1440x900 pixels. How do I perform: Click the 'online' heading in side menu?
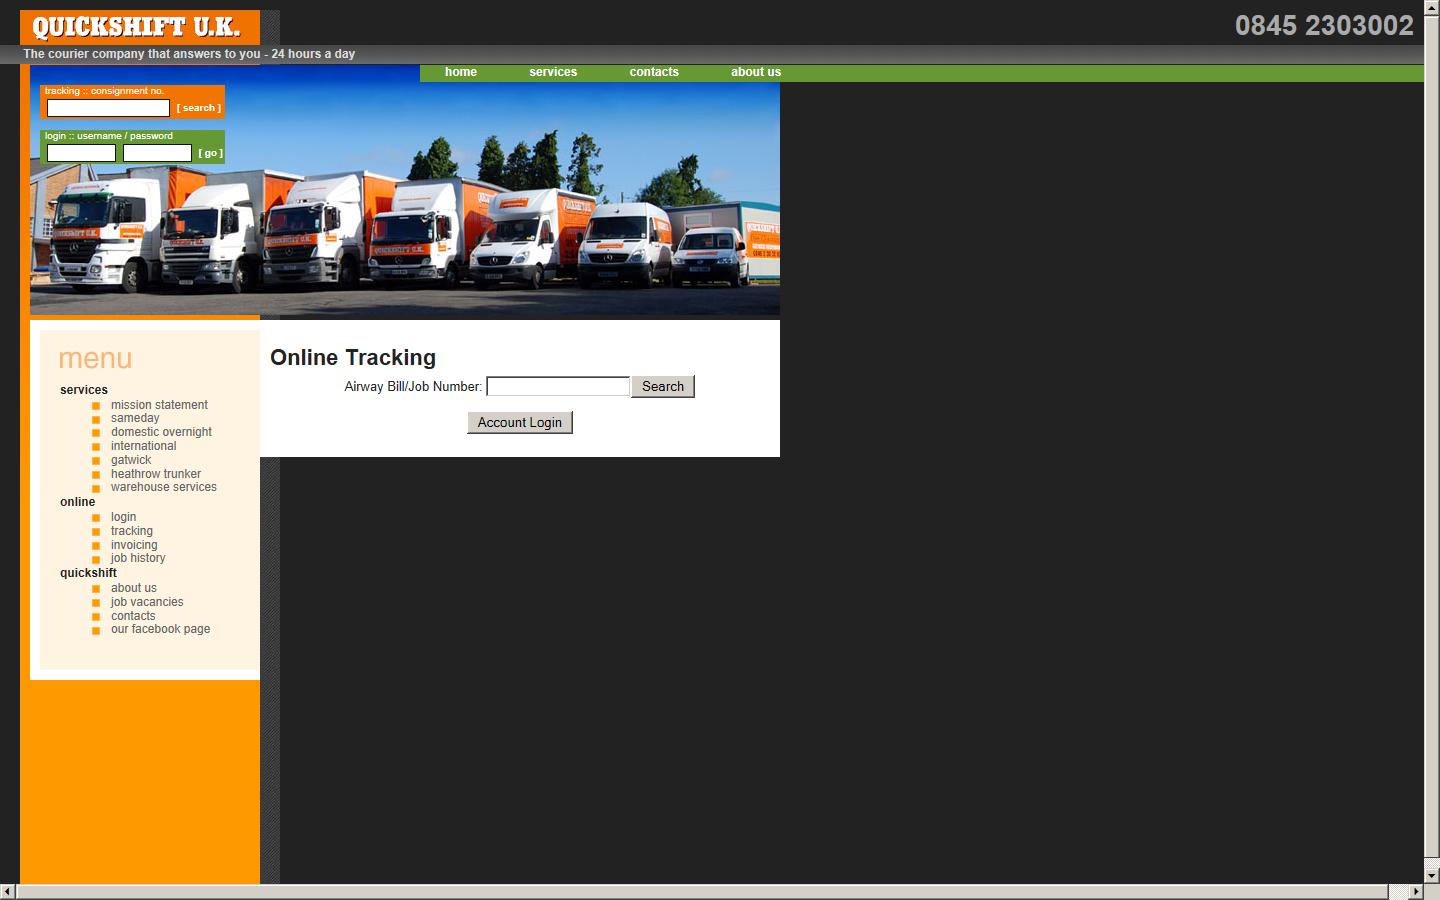coord(78,502)
